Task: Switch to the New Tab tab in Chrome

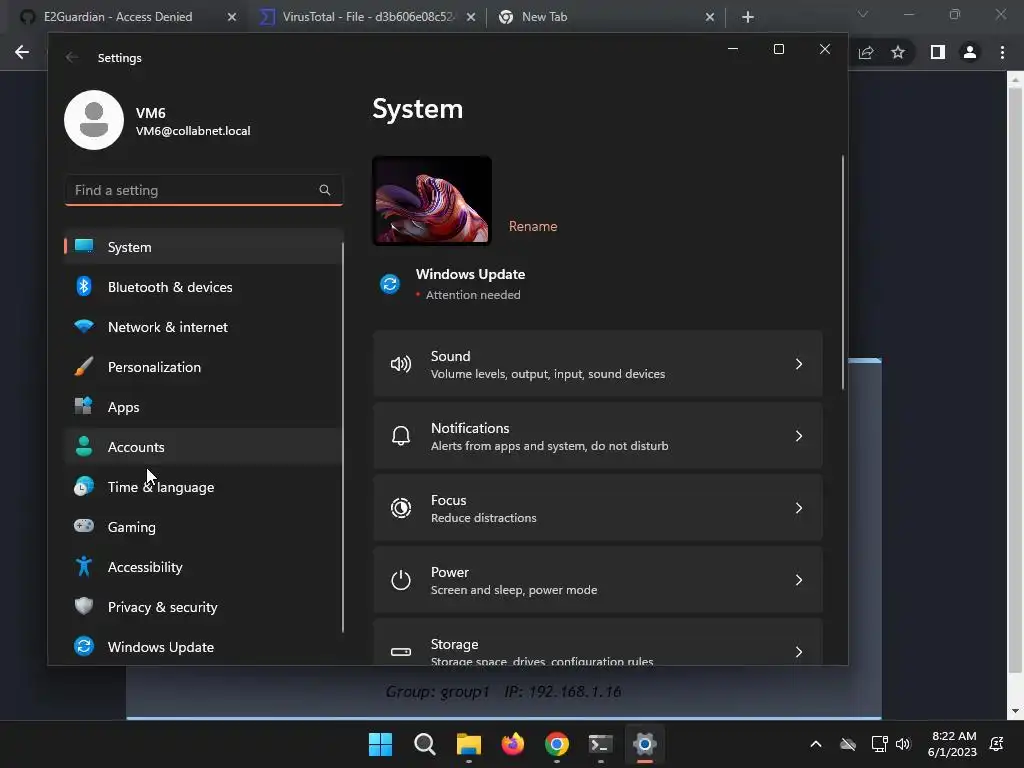Action: 606,17
